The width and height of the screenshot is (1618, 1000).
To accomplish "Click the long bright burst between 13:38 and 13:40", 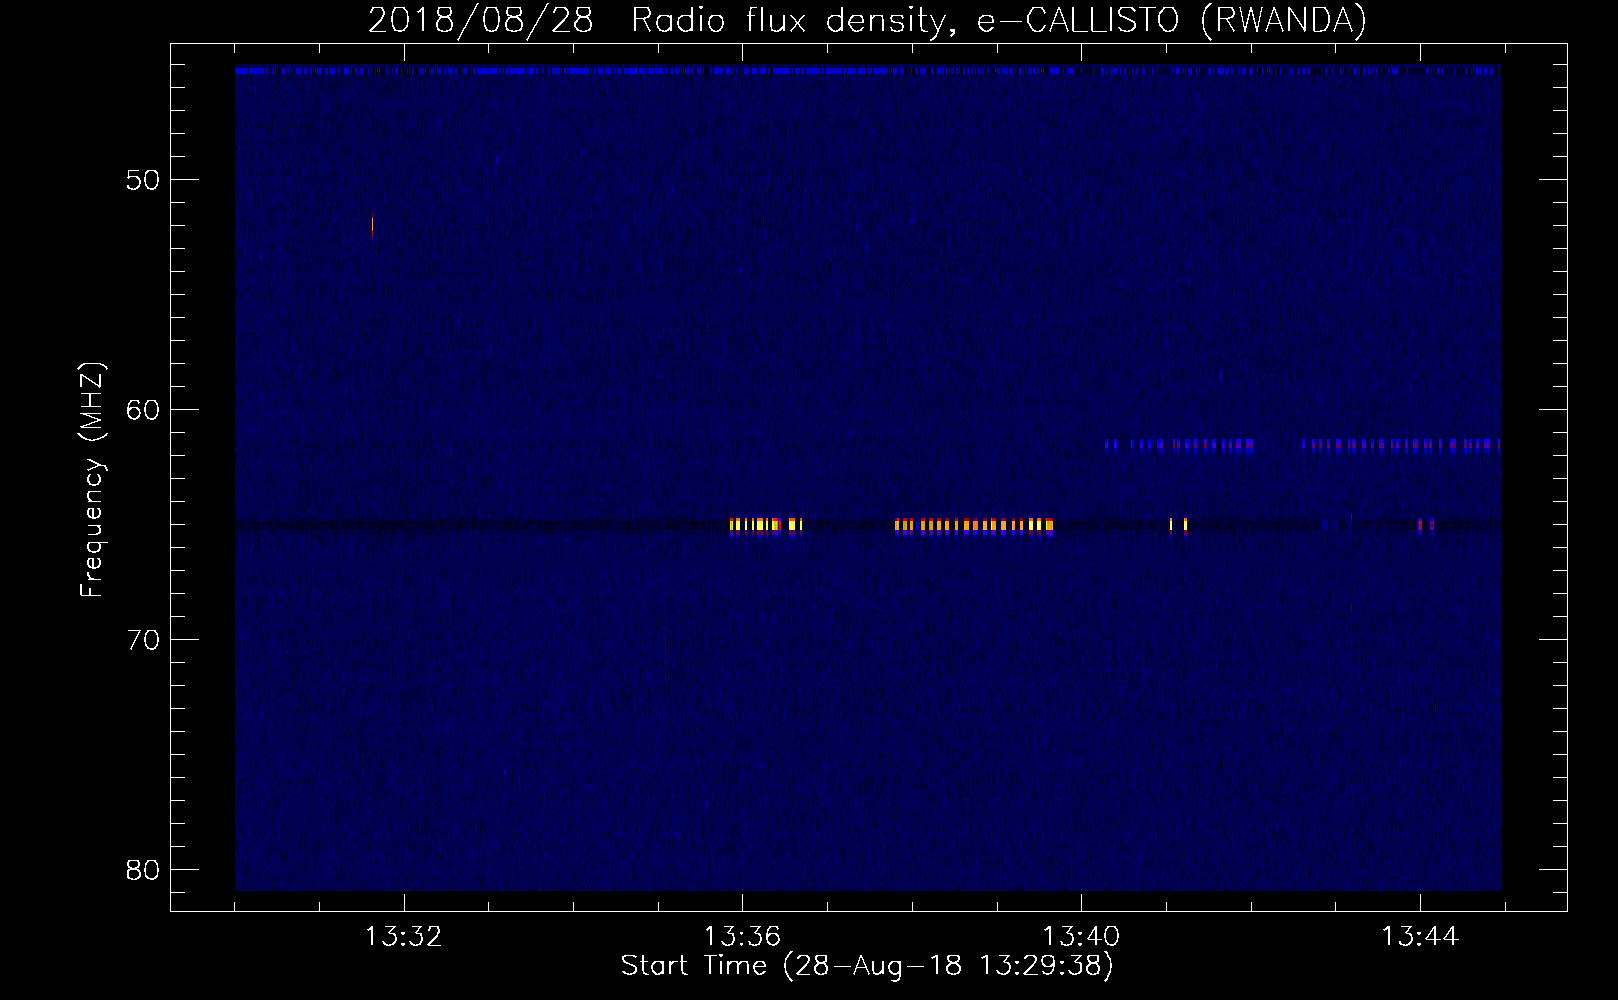I will (974, 525).
